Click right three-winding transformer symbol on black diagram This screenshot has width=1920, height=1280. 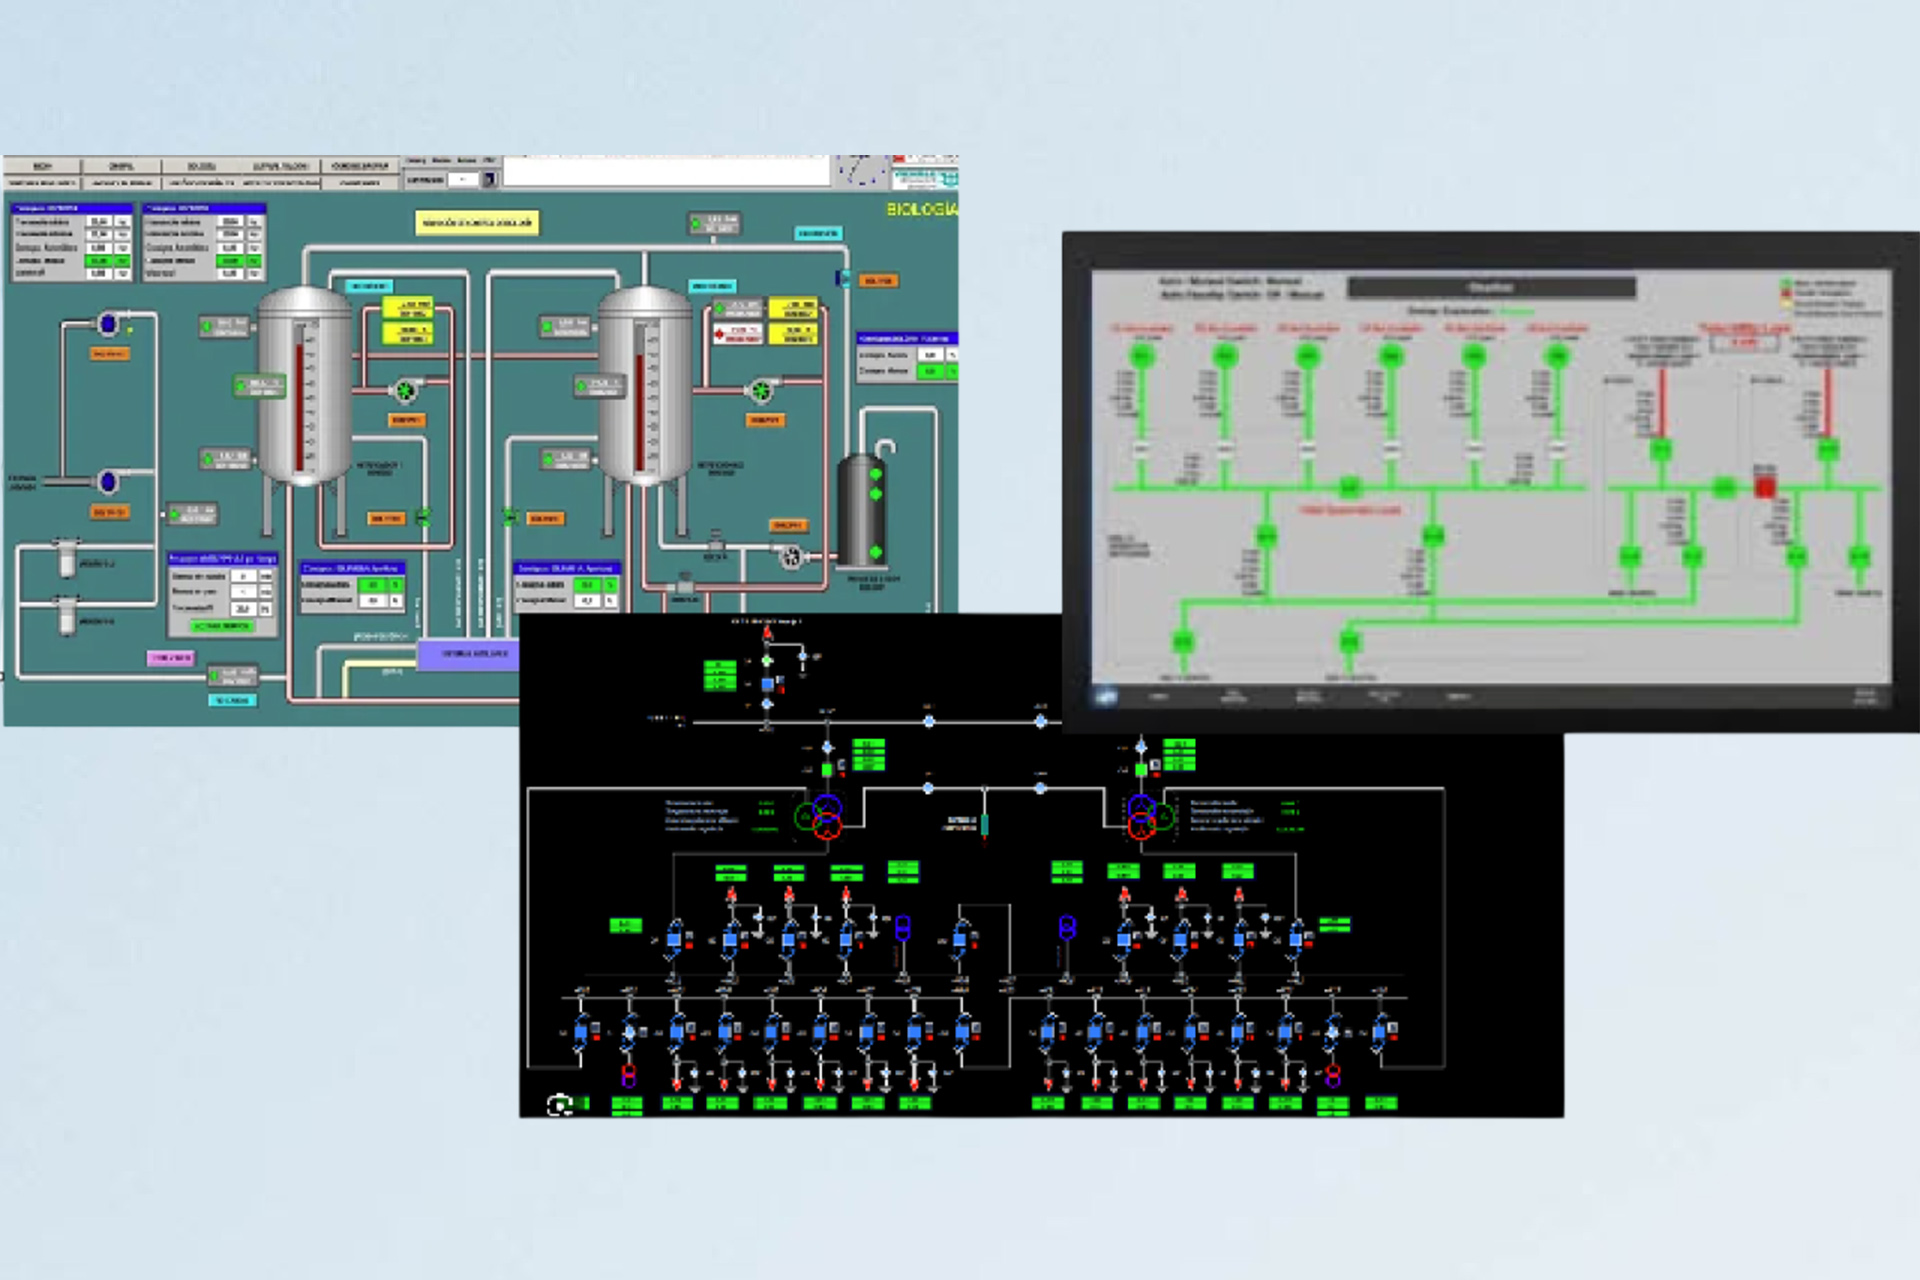pos(1146,816)
